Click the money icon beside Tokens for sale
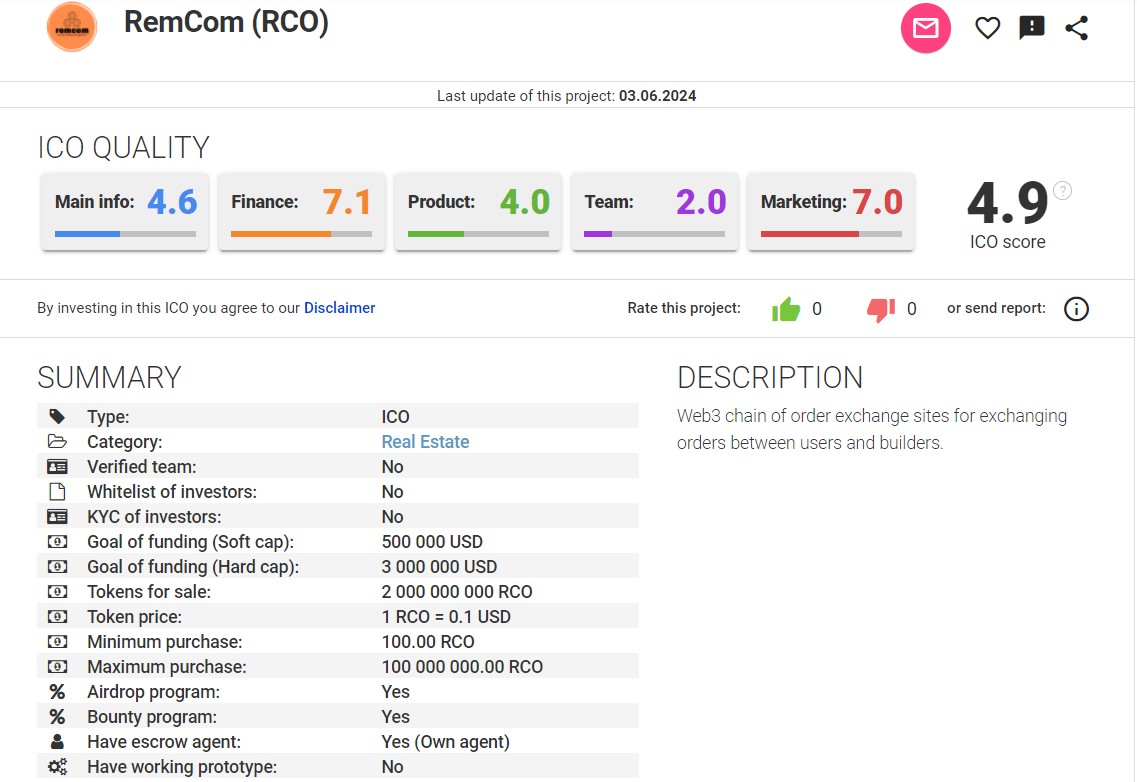The image size is (1137, 782). tap(57, 592)
